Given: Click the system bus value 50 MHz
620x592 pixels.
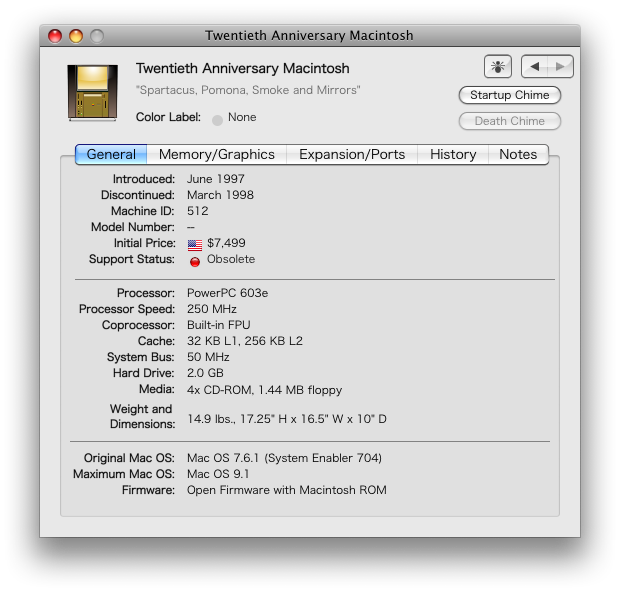Looking at the screenshot, I should click(x=208, y=357).
